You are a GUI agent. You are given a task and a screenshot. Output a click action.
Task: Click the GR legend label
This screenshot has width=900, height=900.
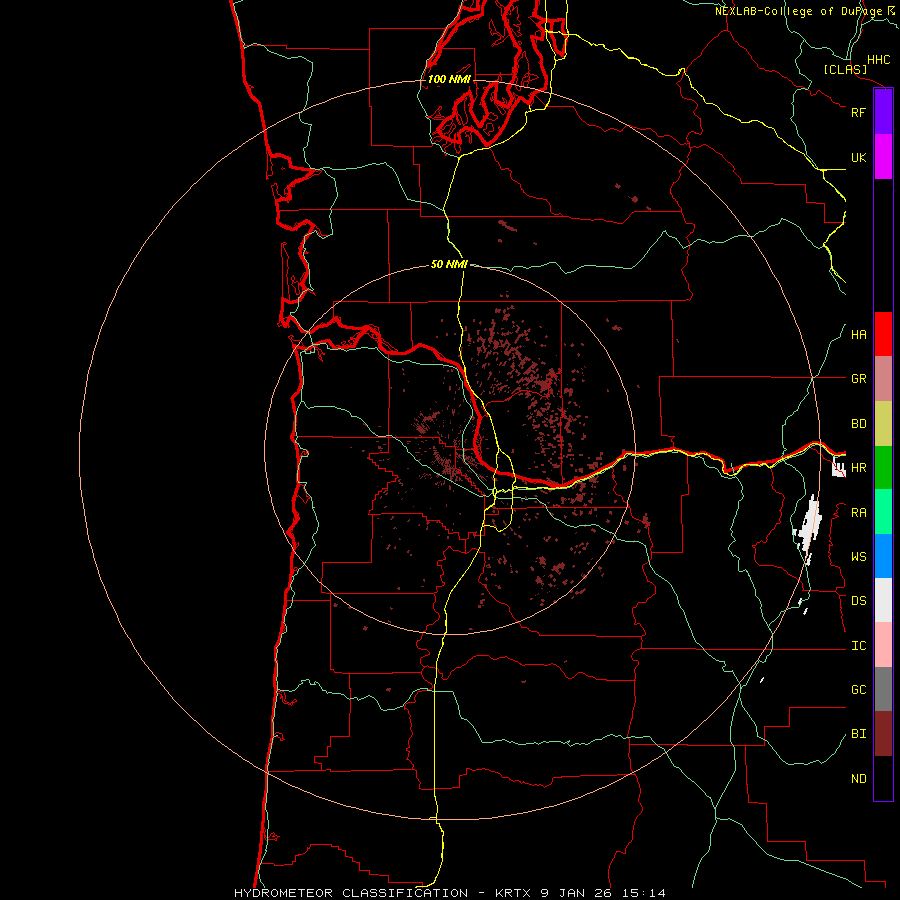(858, 379)
